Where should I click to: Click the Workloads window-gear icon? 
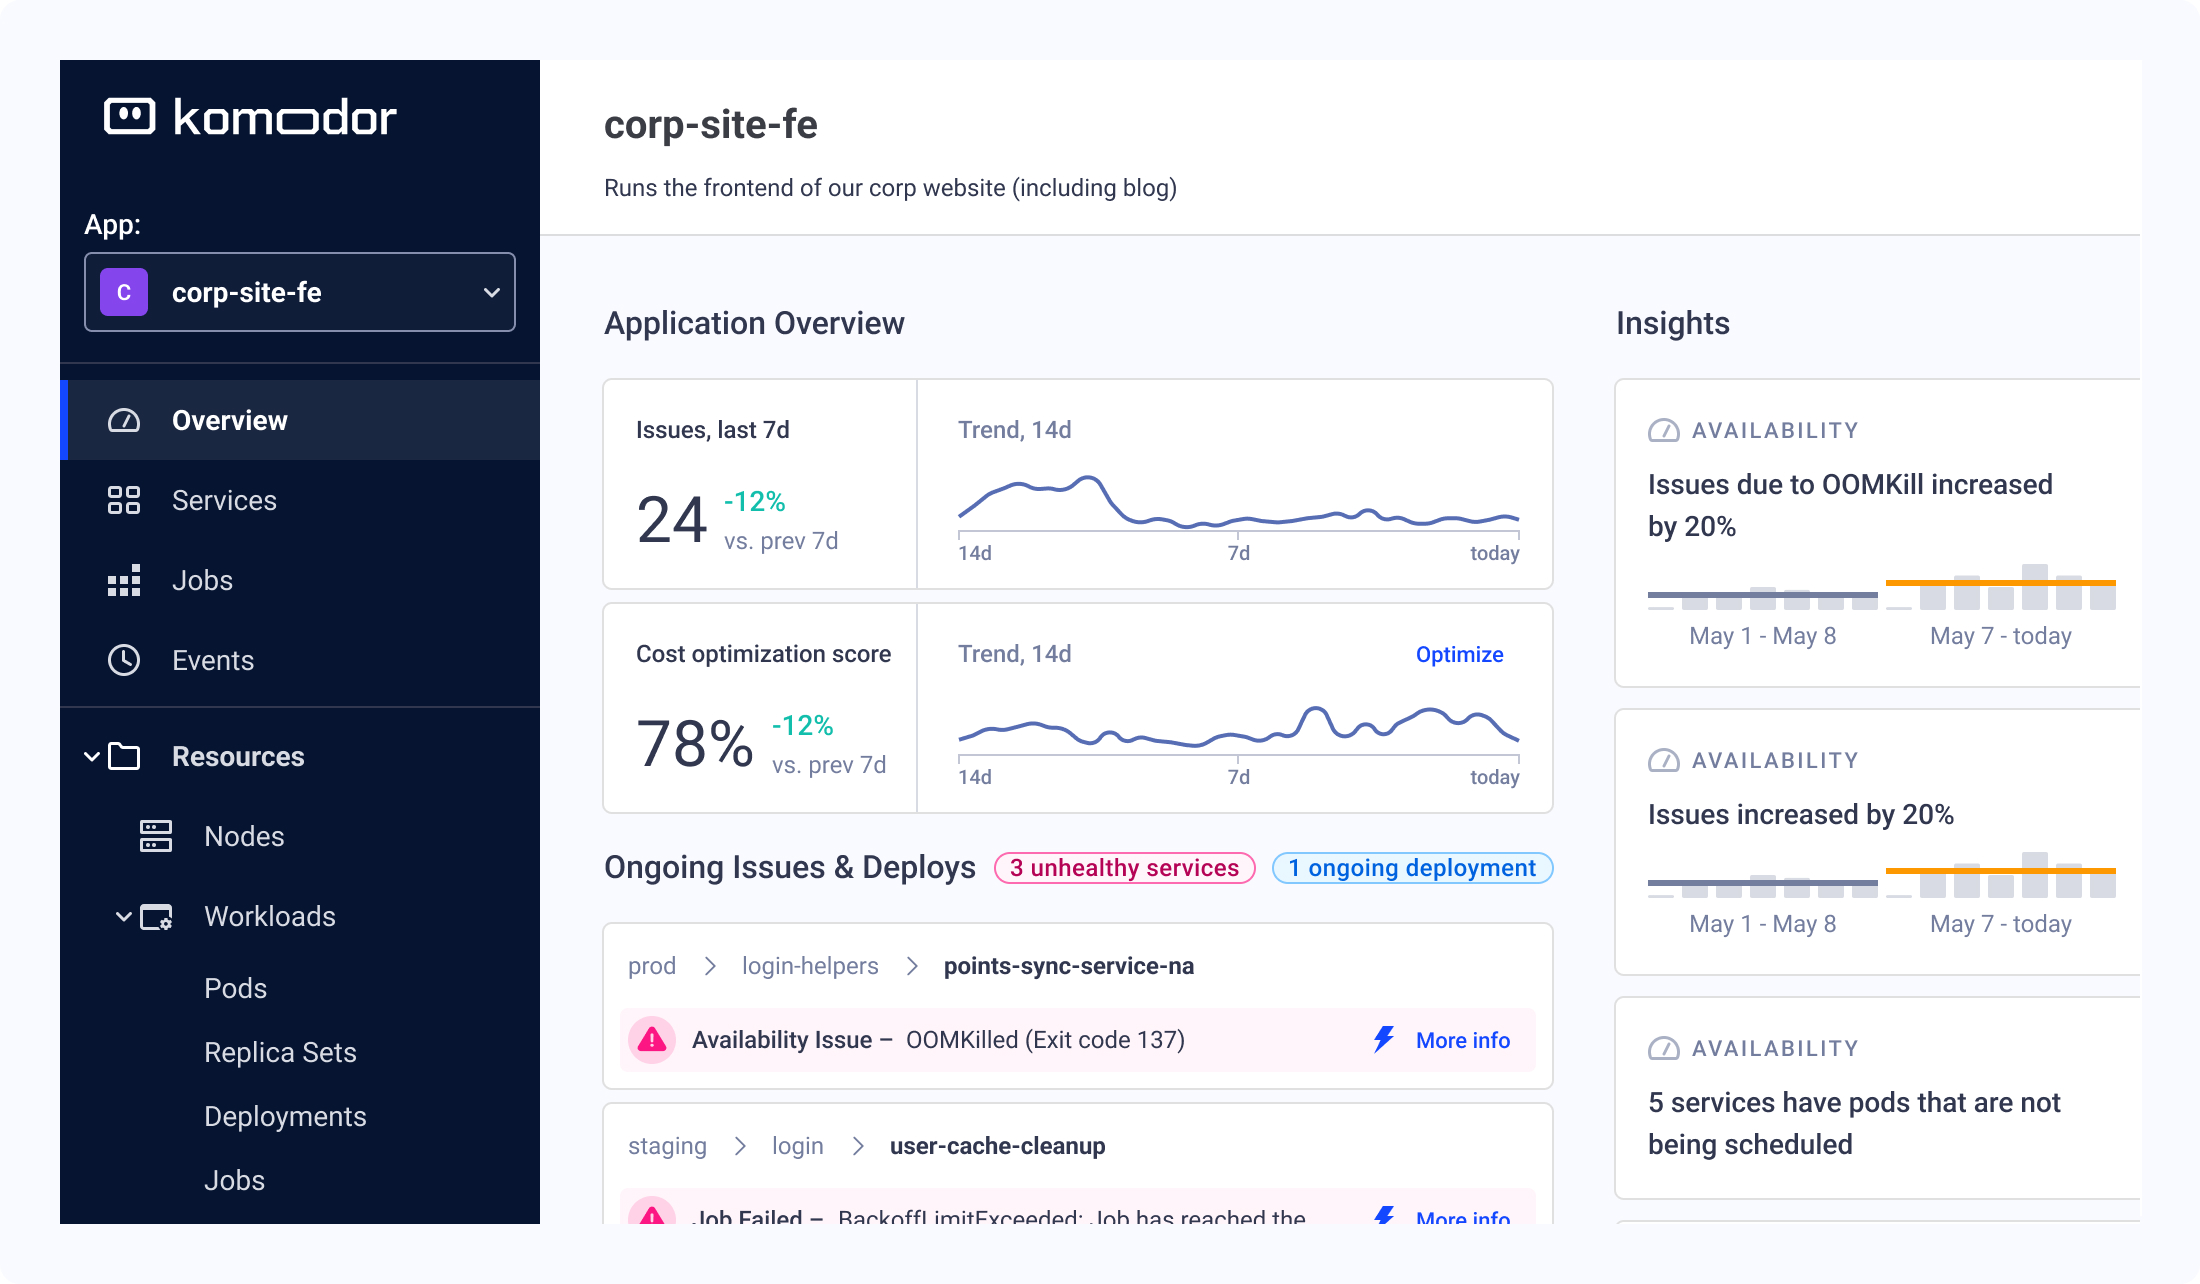(156, 917)
